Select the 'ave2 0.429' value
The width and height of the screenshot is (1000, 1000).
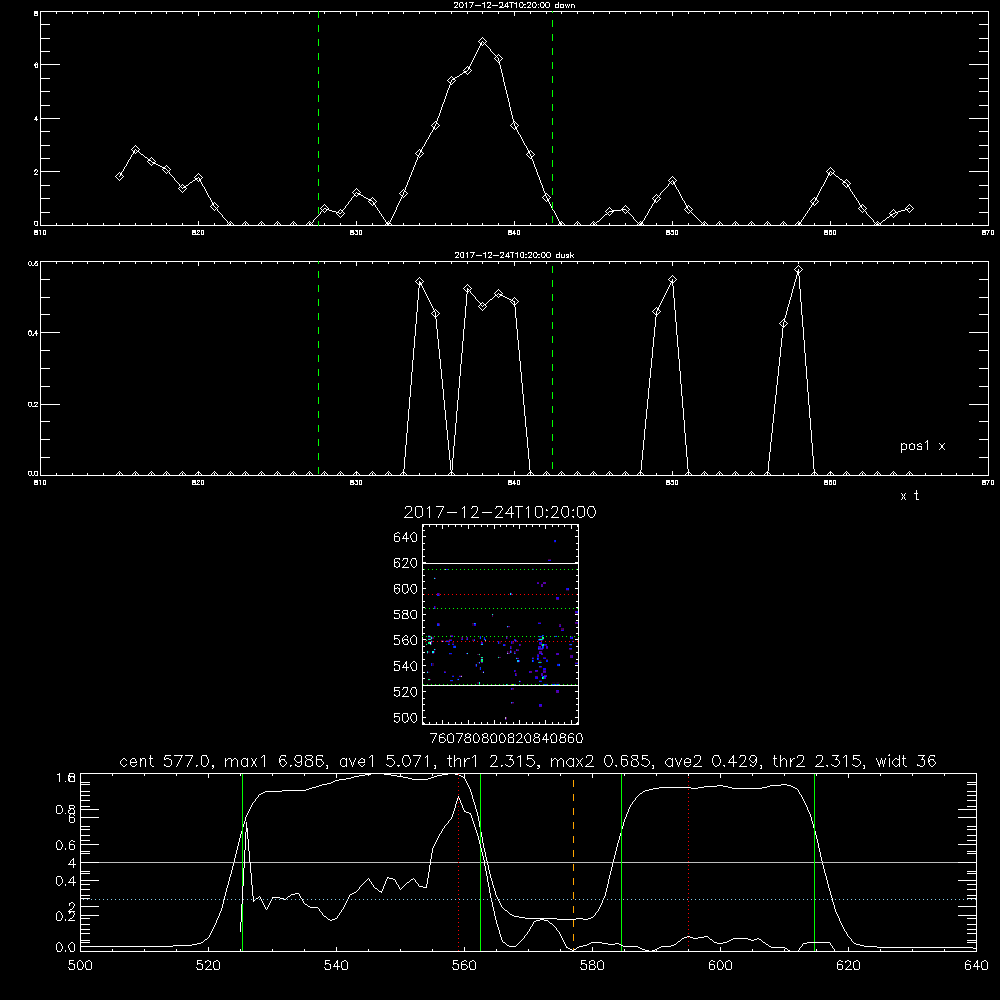click(x=712, y=761)
